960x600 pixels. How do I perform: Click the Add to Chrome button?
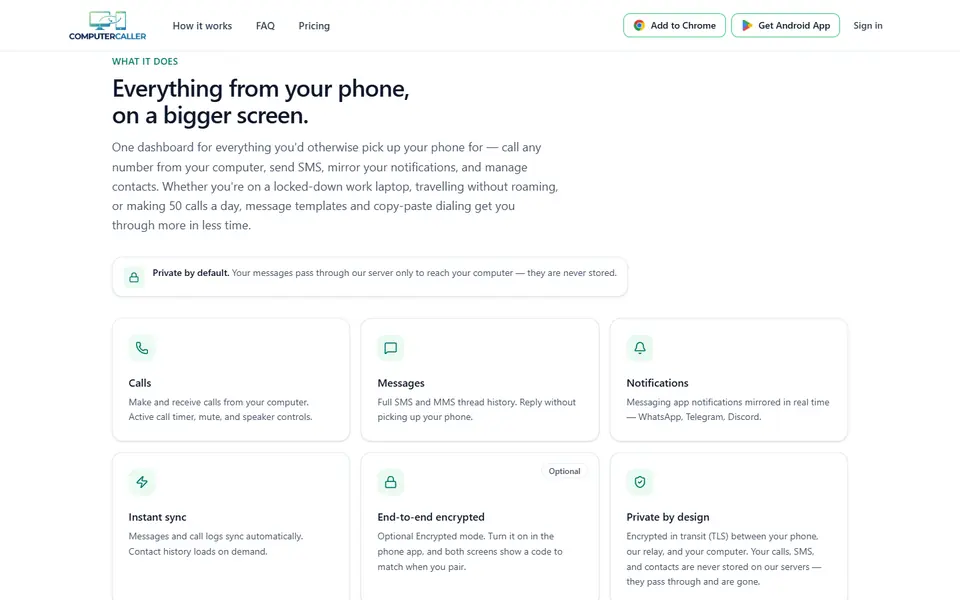(x=674, y=26)
